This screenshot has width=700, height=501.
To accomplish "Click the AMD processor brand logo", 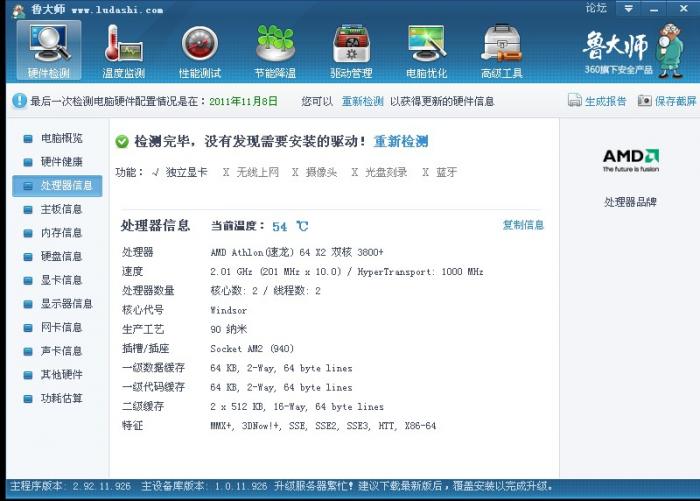I will [631, 160].
